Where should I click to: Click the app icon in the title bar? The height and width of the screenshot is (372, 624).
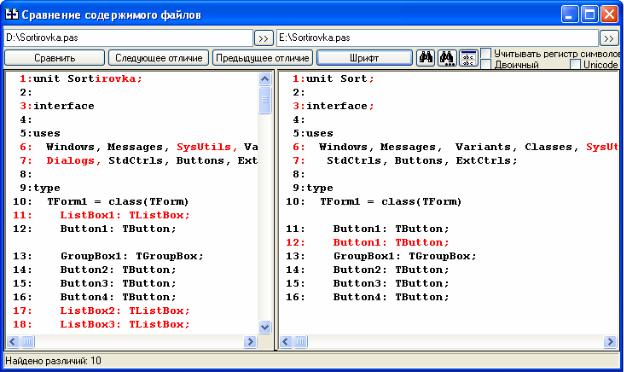tap(12, 14)
